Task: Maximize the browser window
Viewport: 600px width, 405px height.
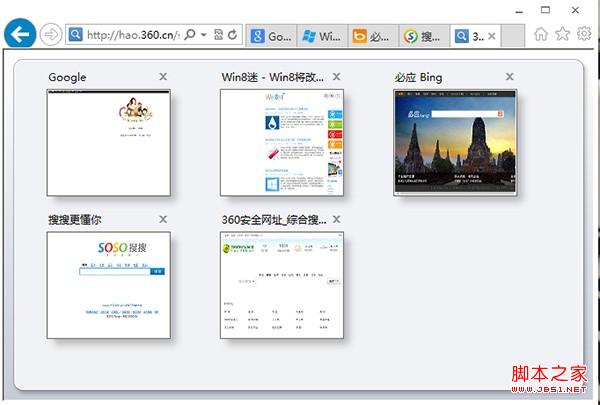Action: point(546,10)
